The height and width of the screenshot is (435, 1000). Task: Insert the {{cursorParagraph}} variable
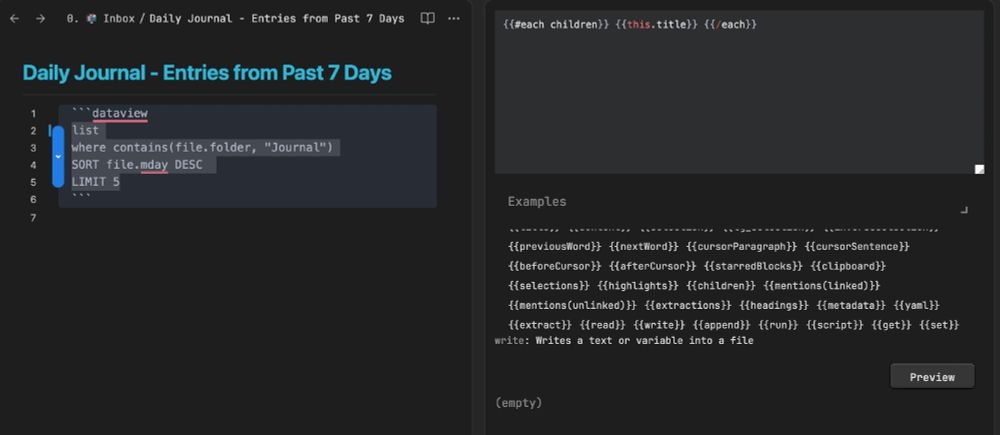[x=742, y=246]
